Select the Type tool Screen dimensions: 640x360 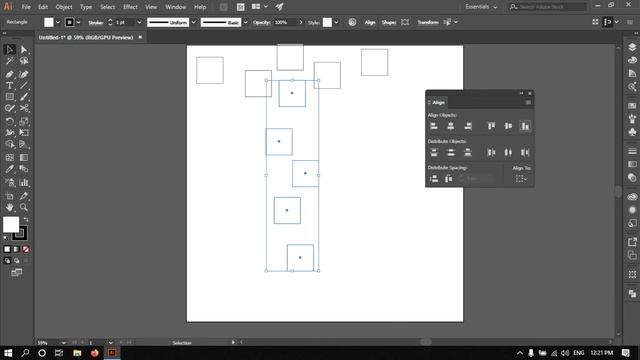9,86
